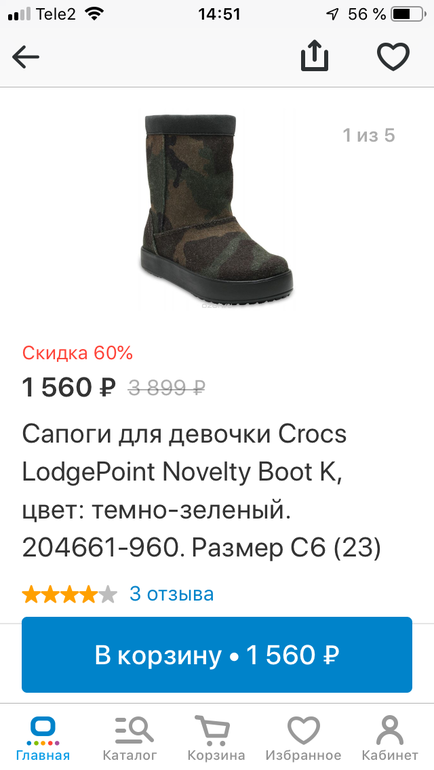Tap the В корзину button
434x770 pixels.
pyautogui.click(x=217, y=655)
